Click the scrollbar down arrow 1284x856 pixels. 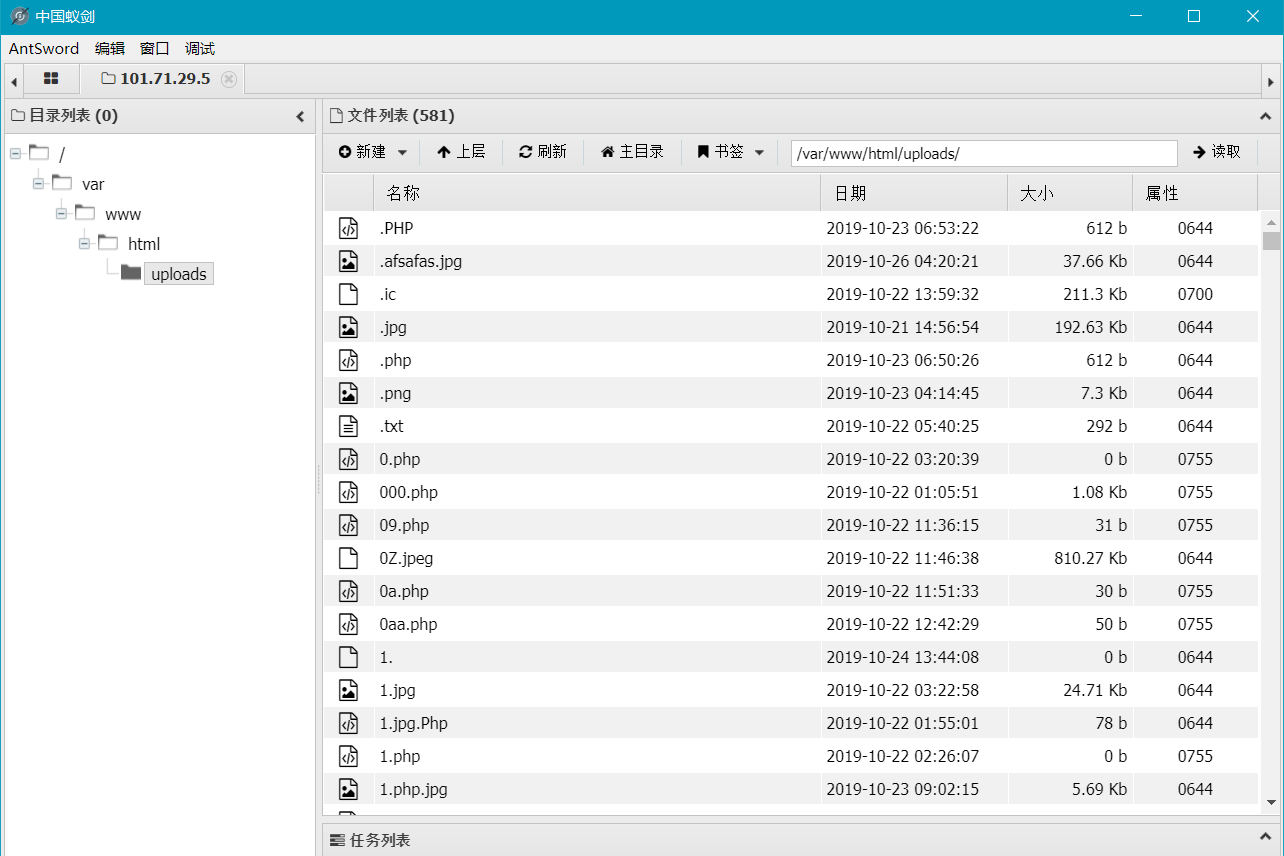pos(1271,801)
